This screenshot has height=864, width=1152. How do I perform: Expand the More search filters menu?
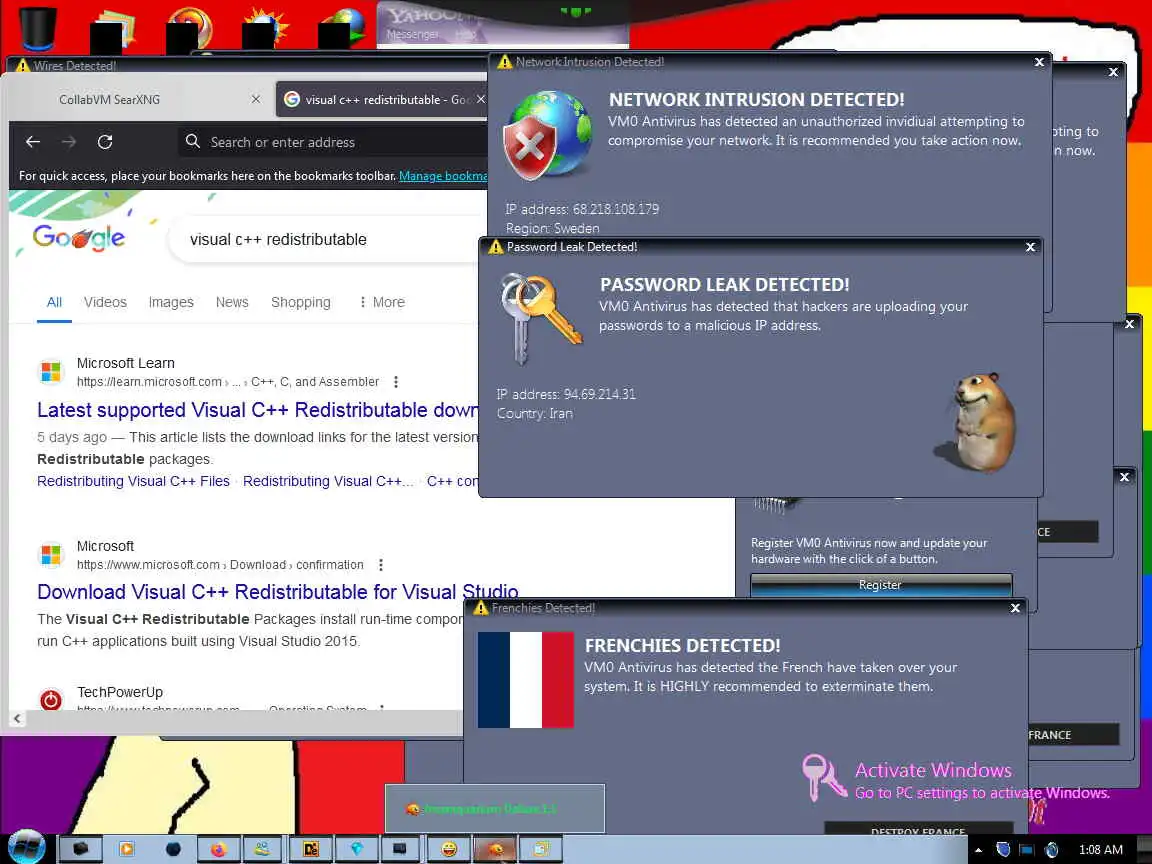[x=382, y=302]
